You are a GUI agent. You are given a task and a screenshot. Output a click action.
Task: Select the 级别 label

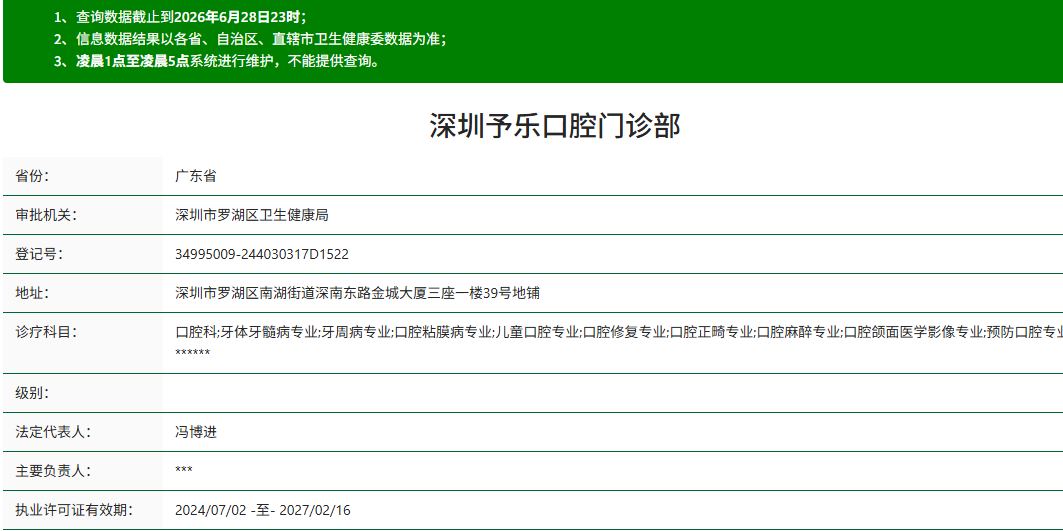point(32,393)
